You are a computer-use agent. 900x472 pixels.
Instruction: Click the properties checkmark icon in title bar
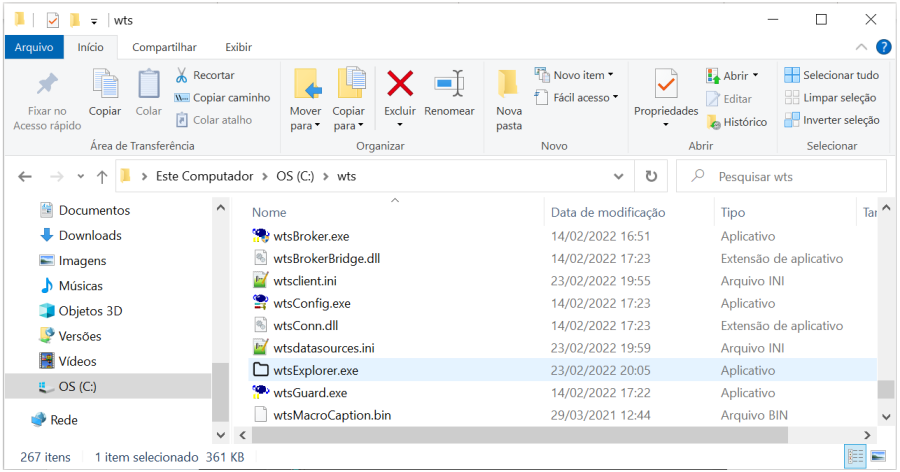(x=53, y=21)
